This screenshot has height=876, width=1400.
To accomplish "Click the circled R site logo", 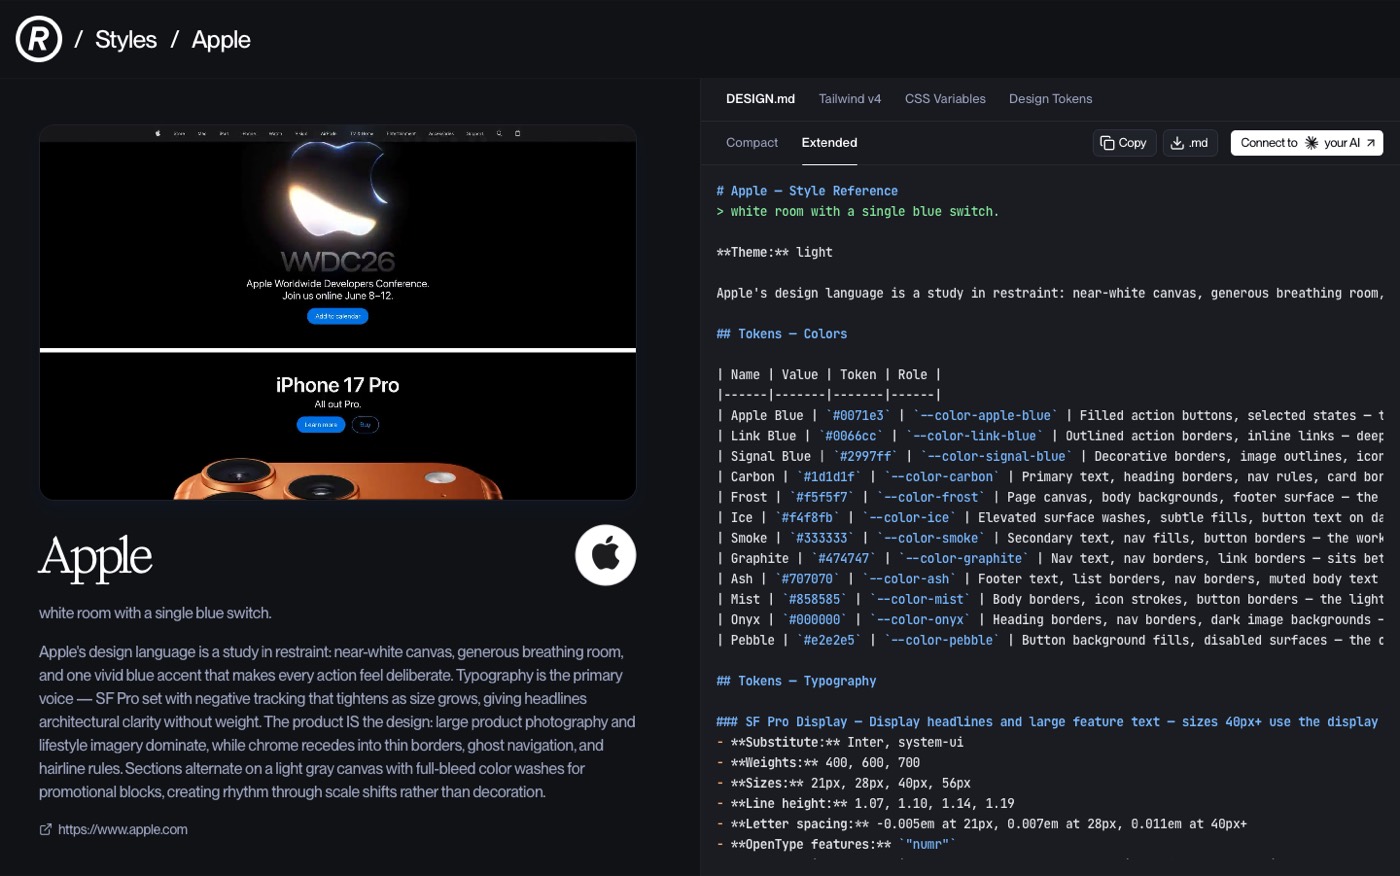I will (39, 39).
